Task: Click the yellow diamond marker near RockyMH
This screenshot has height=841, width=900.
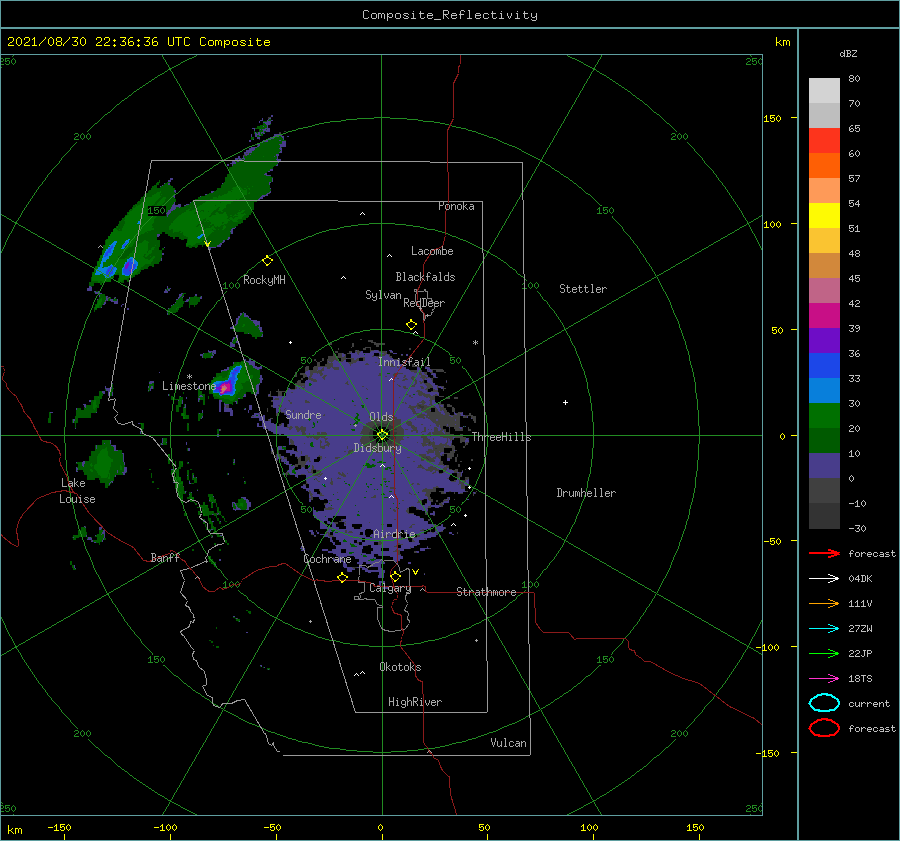Action: pos(267,261)
